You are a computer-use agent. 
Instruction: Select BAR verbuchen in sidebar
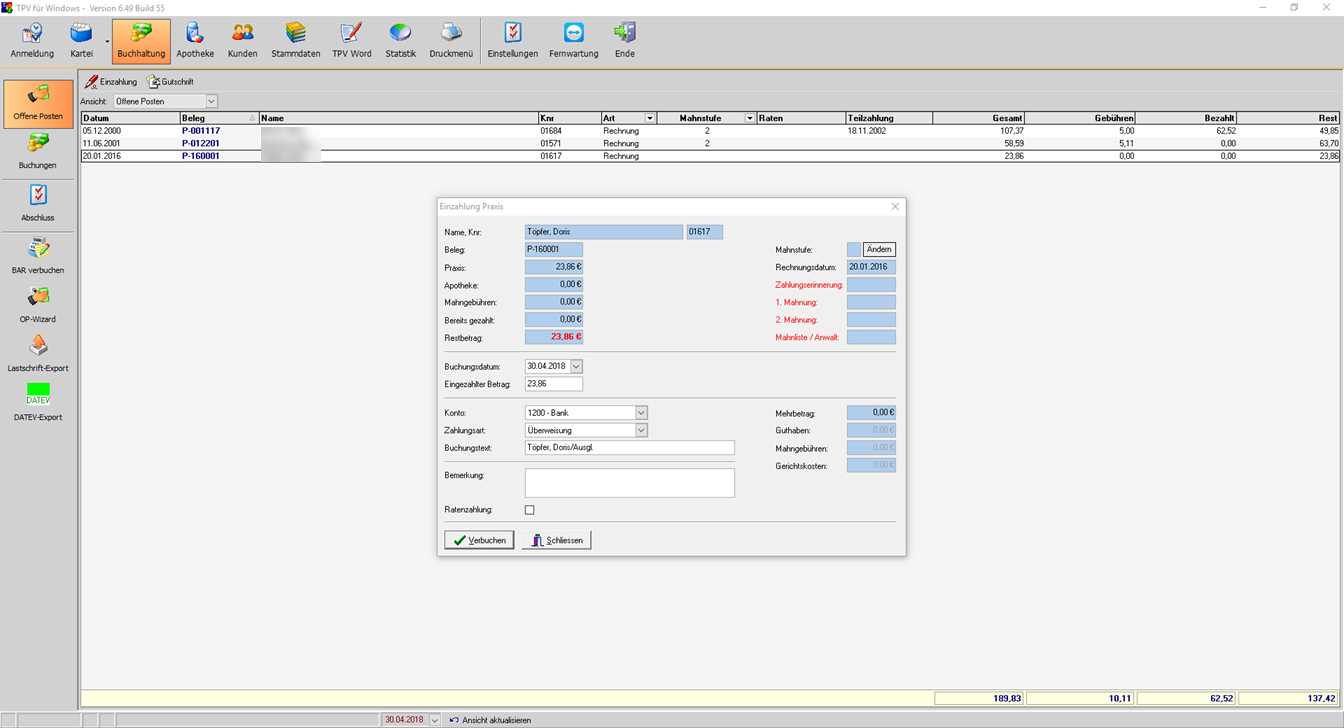38,255
